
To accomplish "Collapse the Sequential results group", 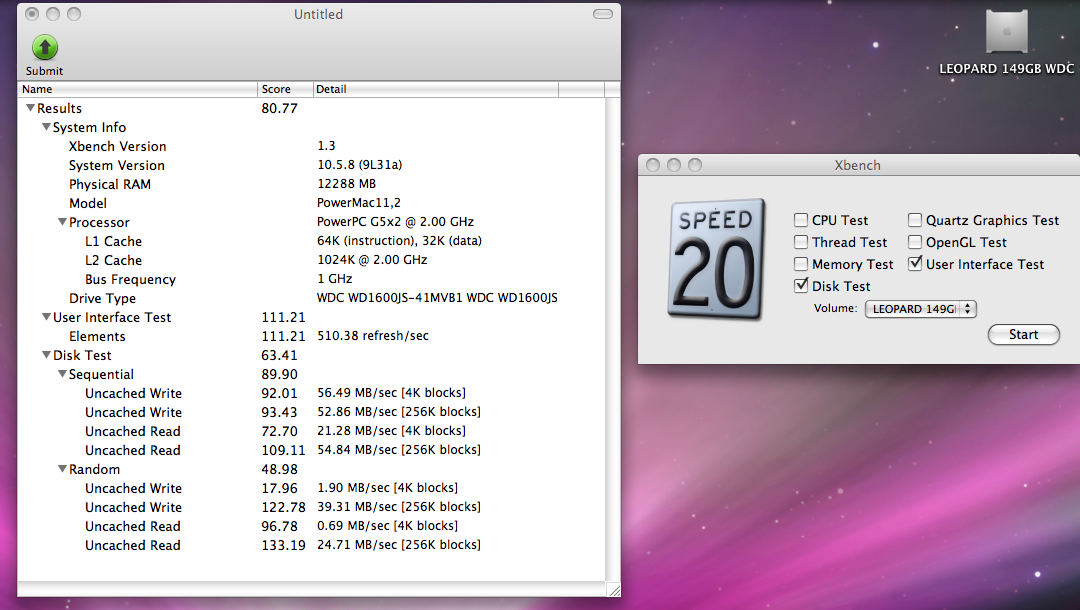I will [x=63, y=374].
